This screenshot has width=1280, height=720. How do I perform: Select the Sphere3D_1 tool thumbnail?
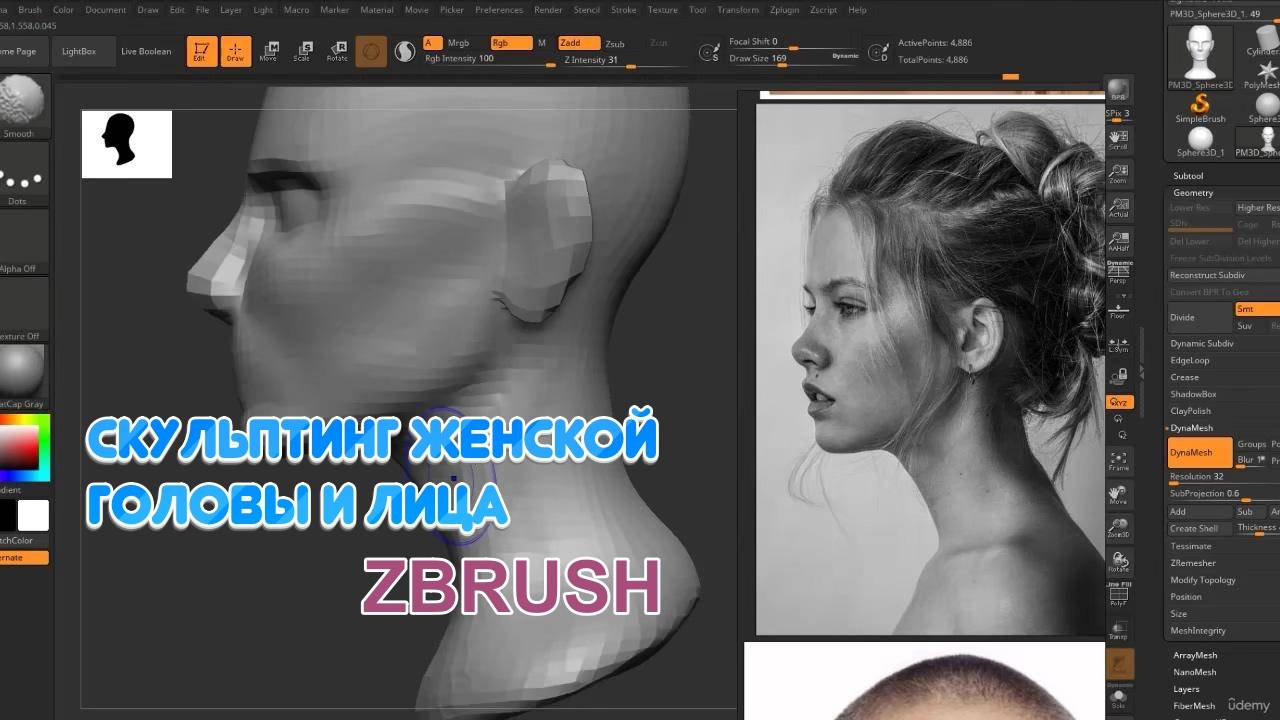pyautogui.click(x=1200, y=141)
